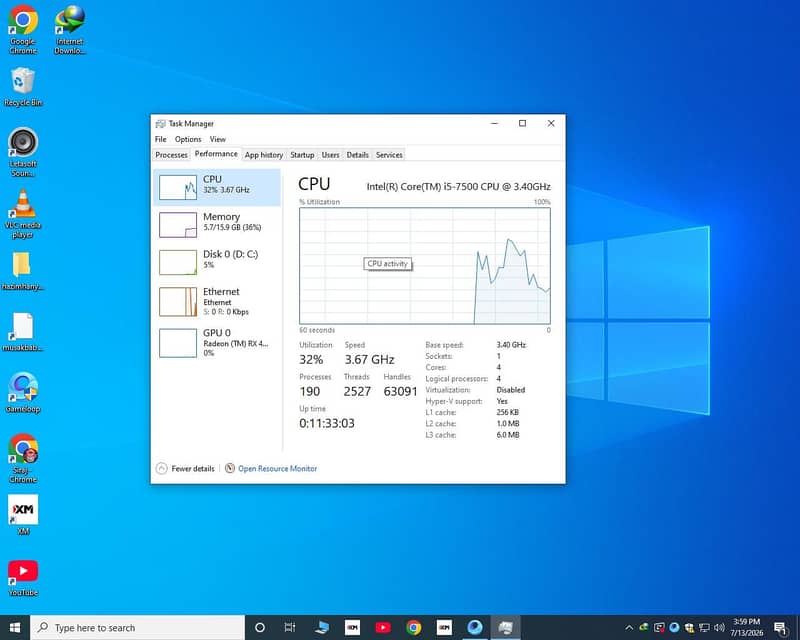Open the File menu in Task Manager

(161, 139)
